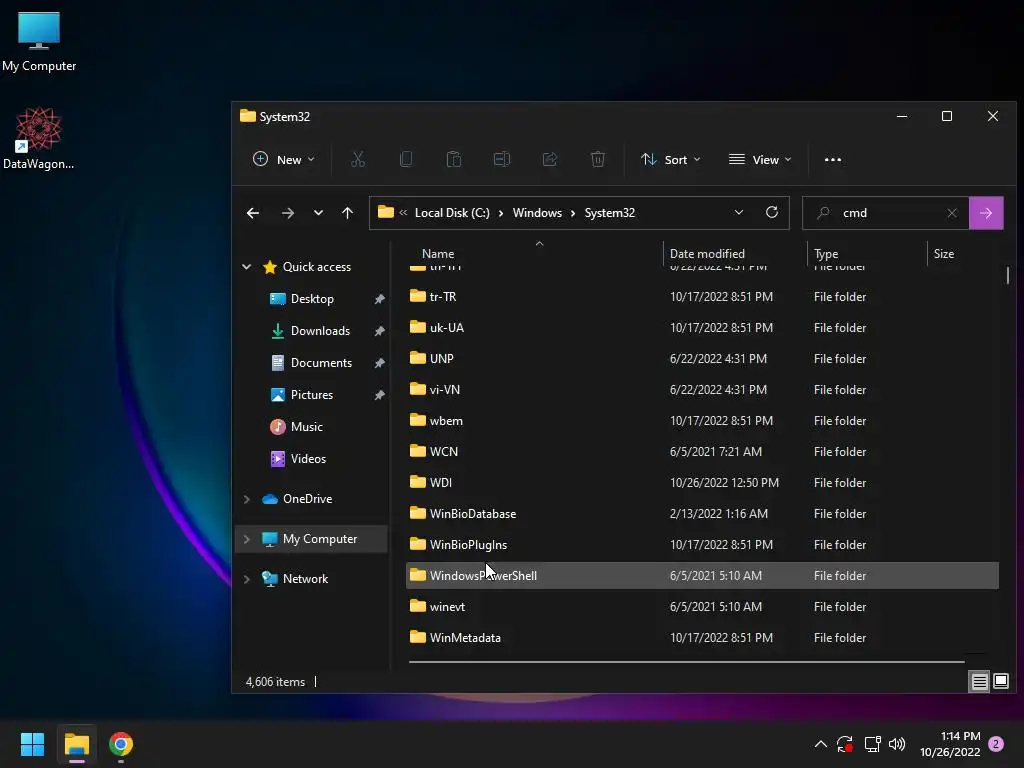Image resolution: width=1024 pixels, height=768 pixels.
Task: Select the WinMetadata folder
Action: point(702,637)
